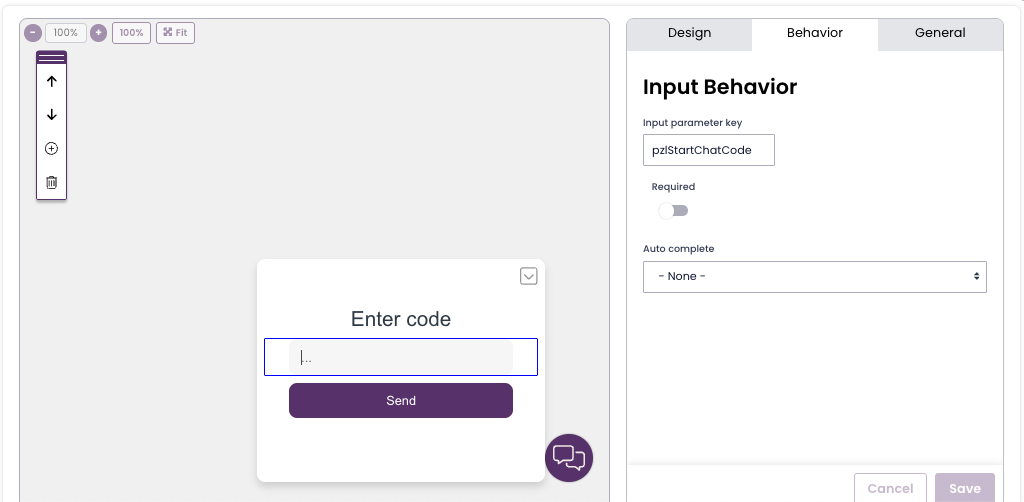Switch to the Design tab
The image size is (1024, 502).
pyautogui.click(x=689, y=33)
